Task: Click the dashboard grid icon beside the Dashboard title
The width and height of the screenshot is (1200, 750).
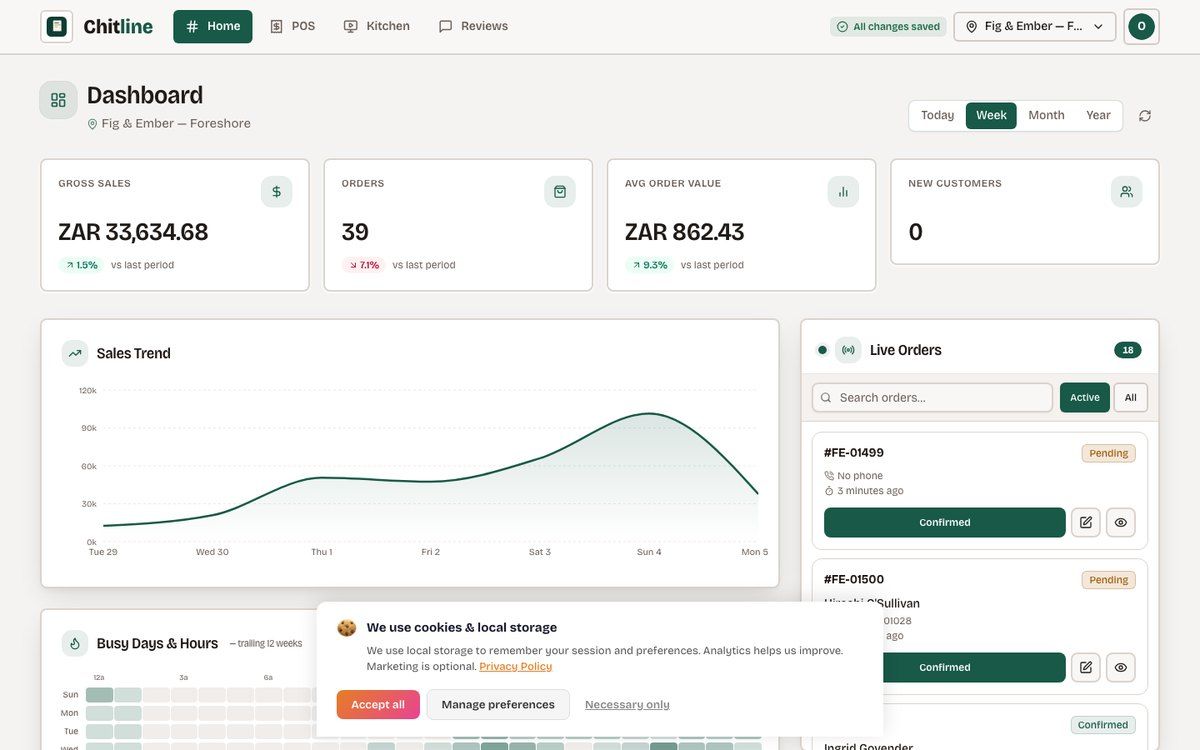Action: (58, 100)
